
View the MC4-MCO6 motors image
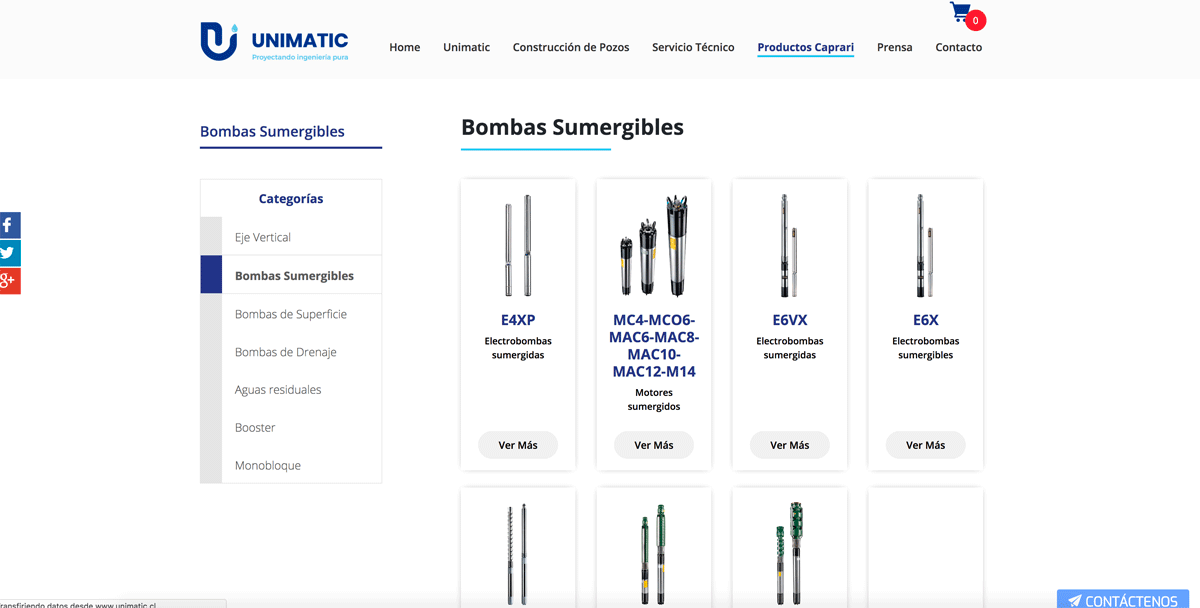coord(654,245)
